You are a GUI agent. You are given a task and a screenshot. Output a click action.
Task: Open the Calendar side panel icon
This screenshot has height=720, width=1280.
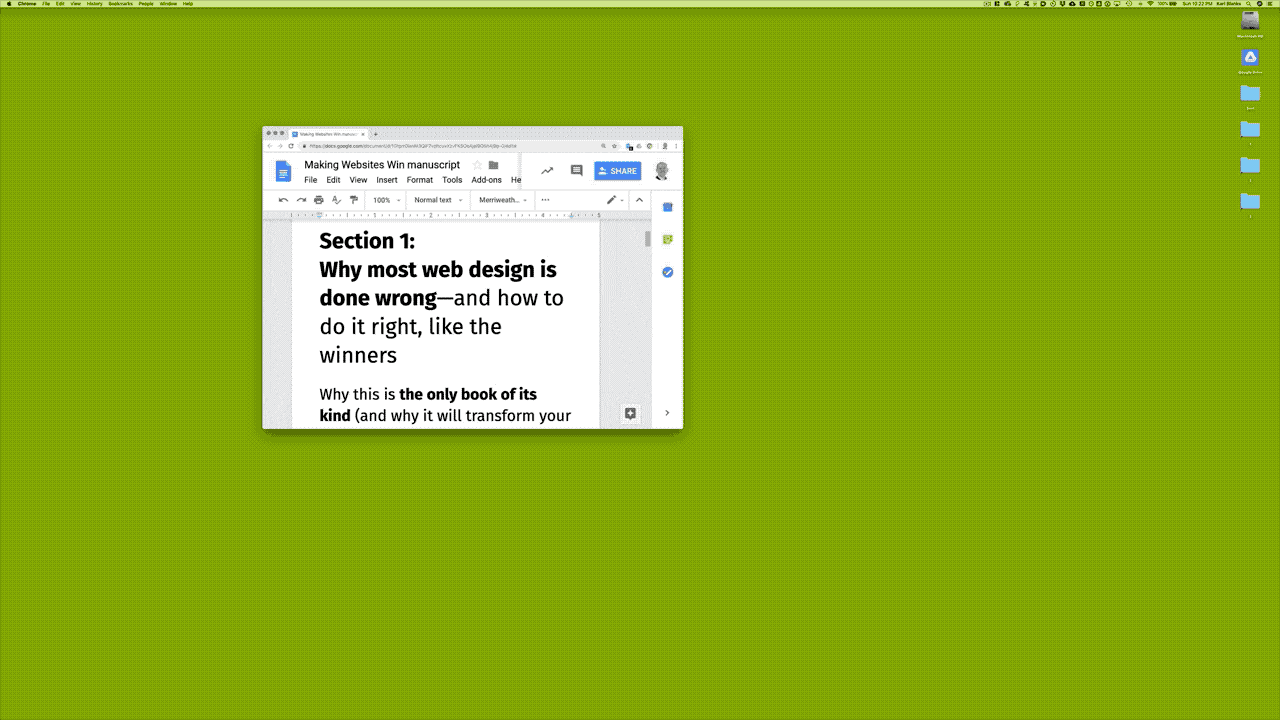coord(668,207)
